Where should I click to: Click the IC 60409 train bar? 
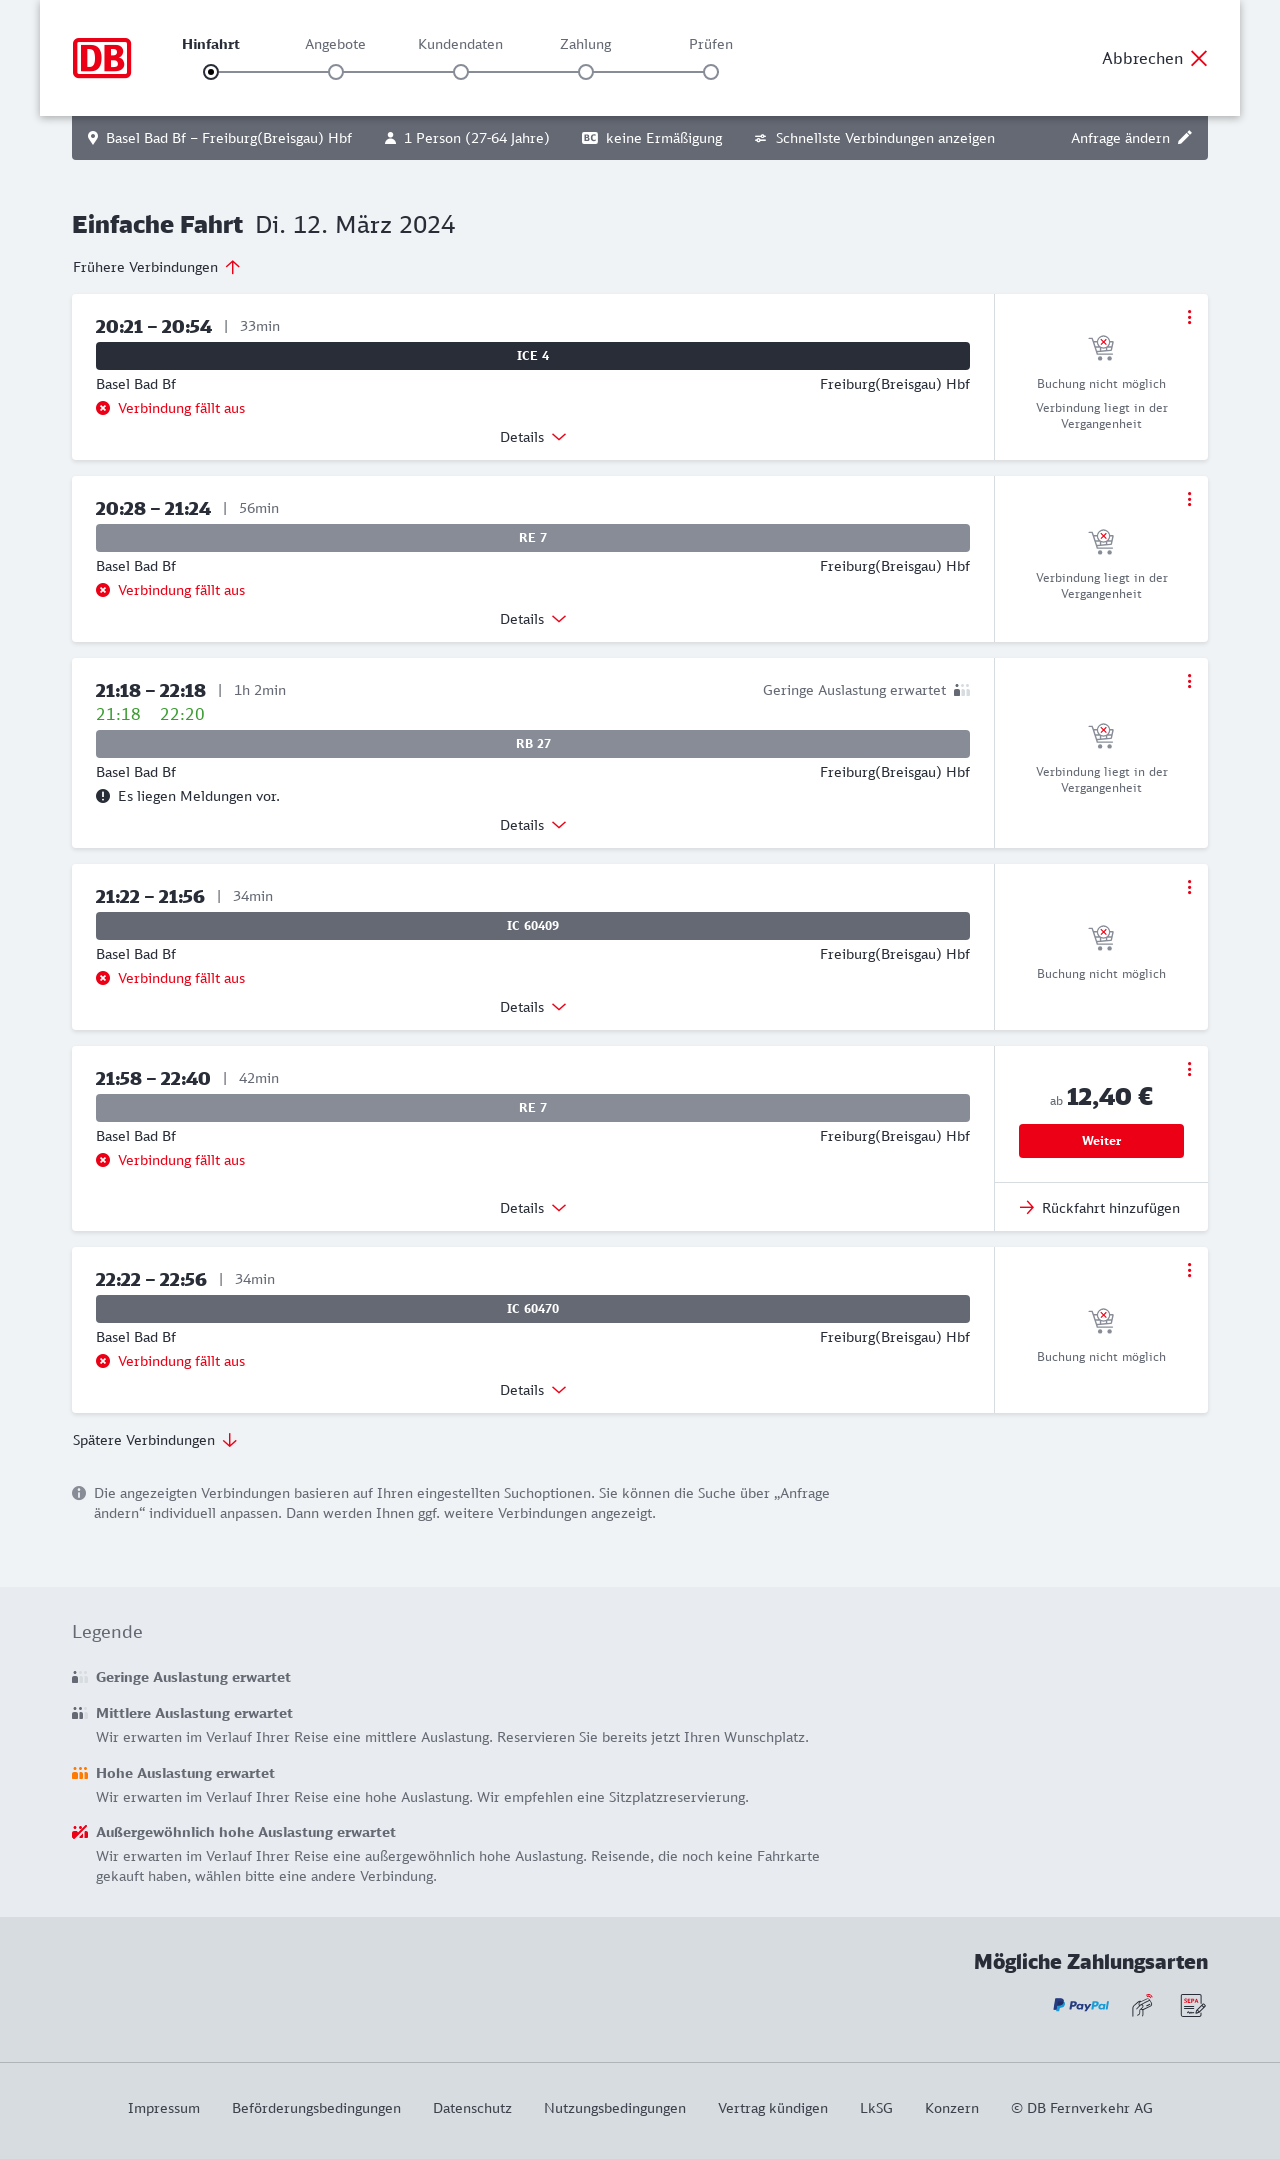point(533,926)
